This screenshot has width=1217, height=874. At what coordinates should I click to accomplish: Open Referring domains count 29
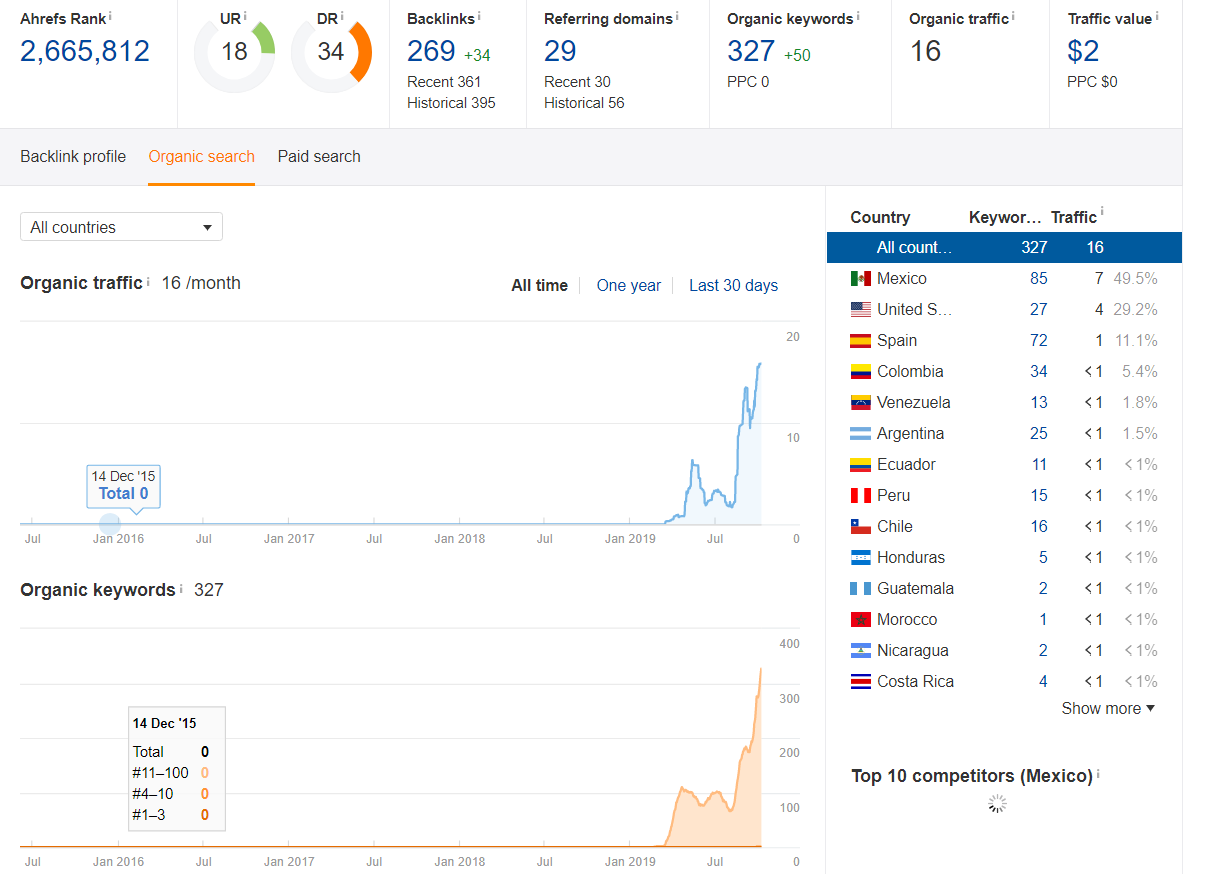(560, 51)
